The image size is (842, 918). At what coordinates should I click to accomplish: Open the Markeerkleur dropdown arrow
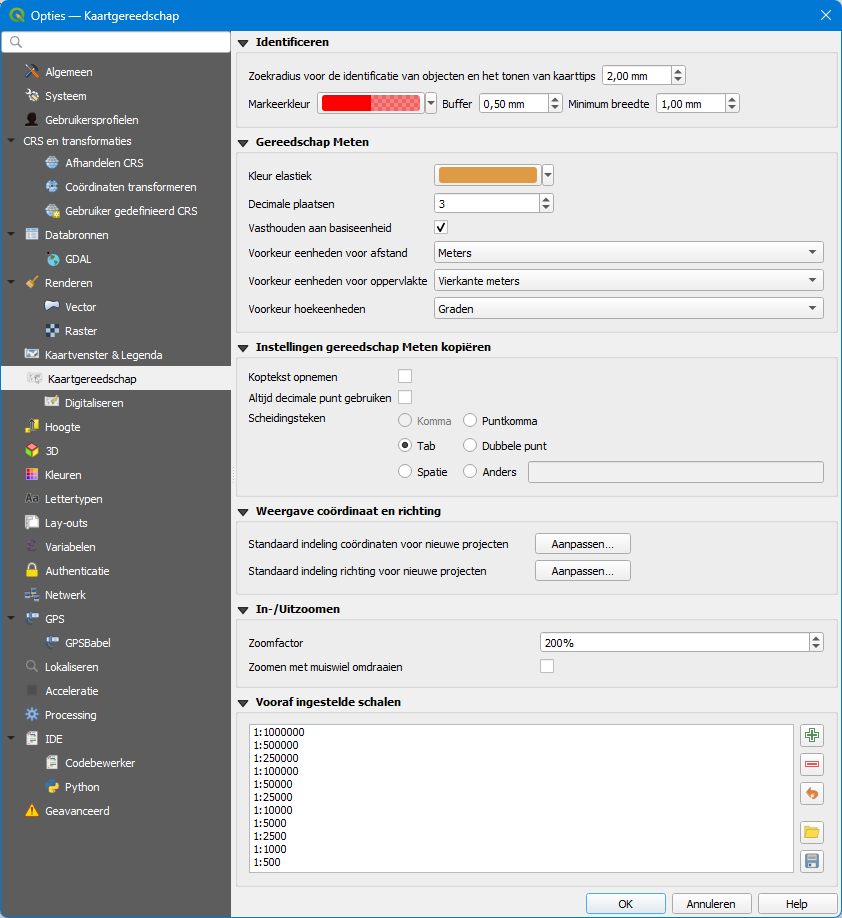click(x=431, y=104)
